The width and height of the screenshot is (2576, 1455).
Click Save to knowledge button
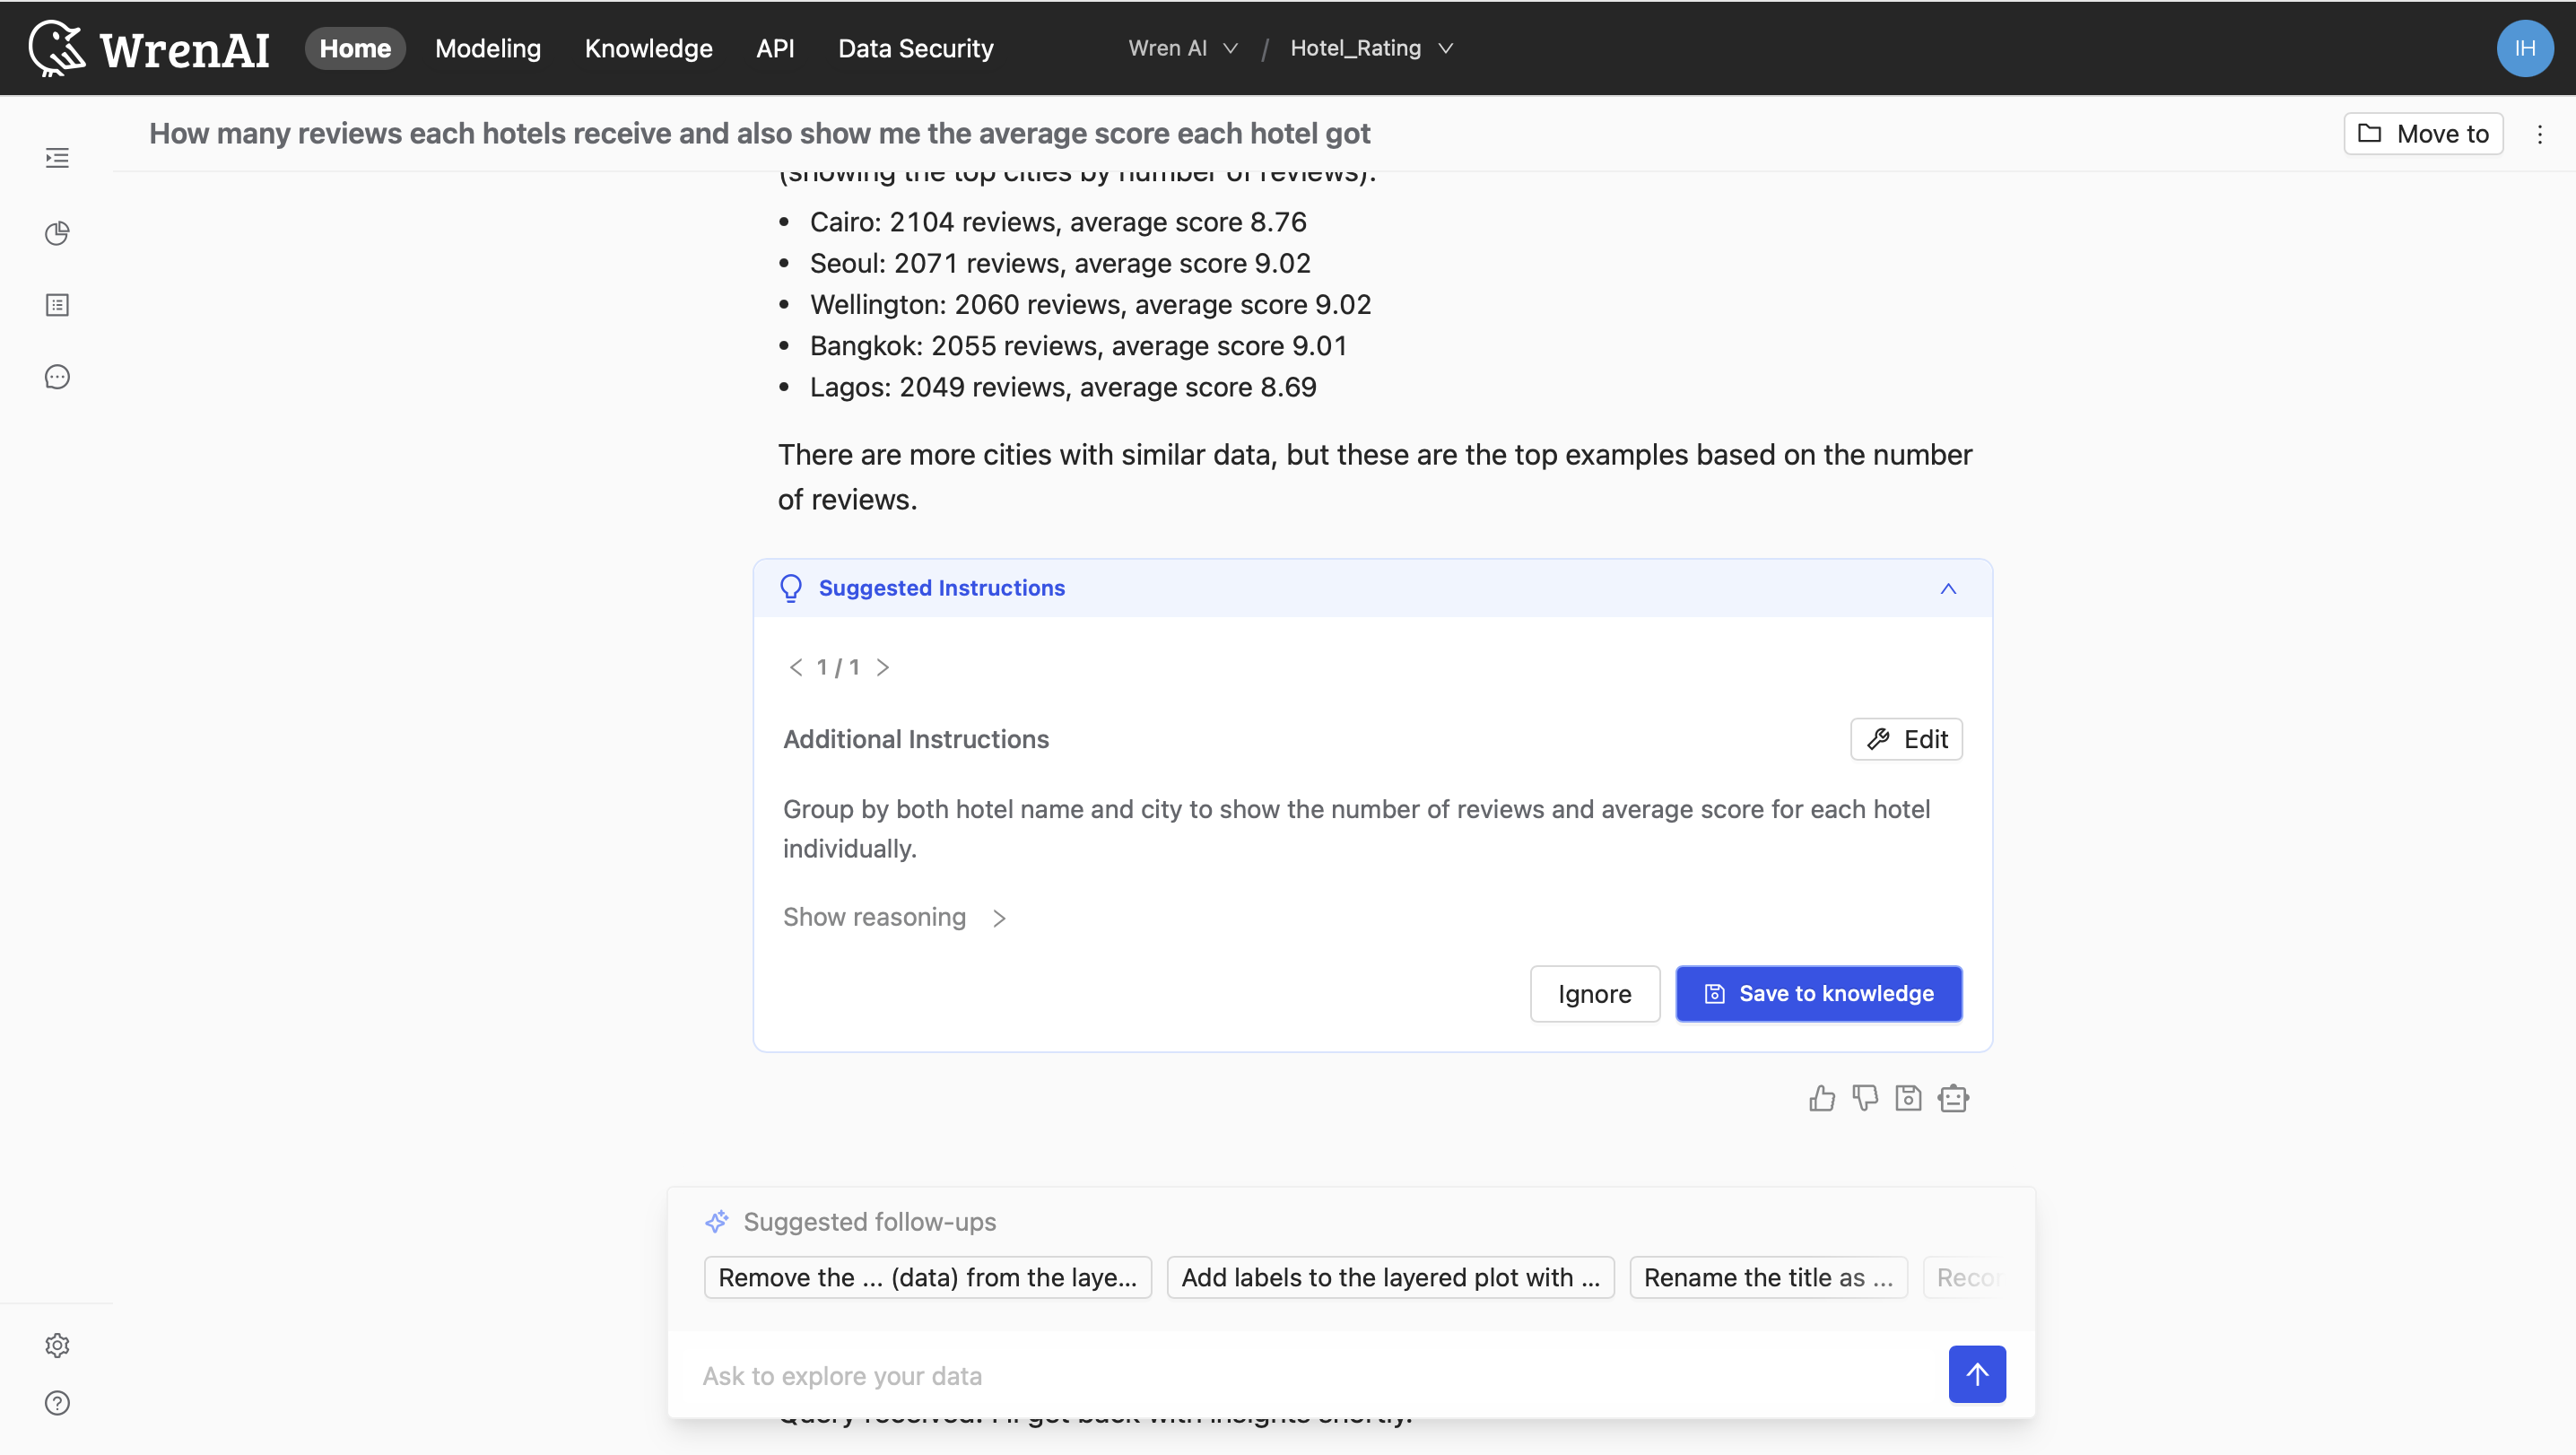point(1818,993)
